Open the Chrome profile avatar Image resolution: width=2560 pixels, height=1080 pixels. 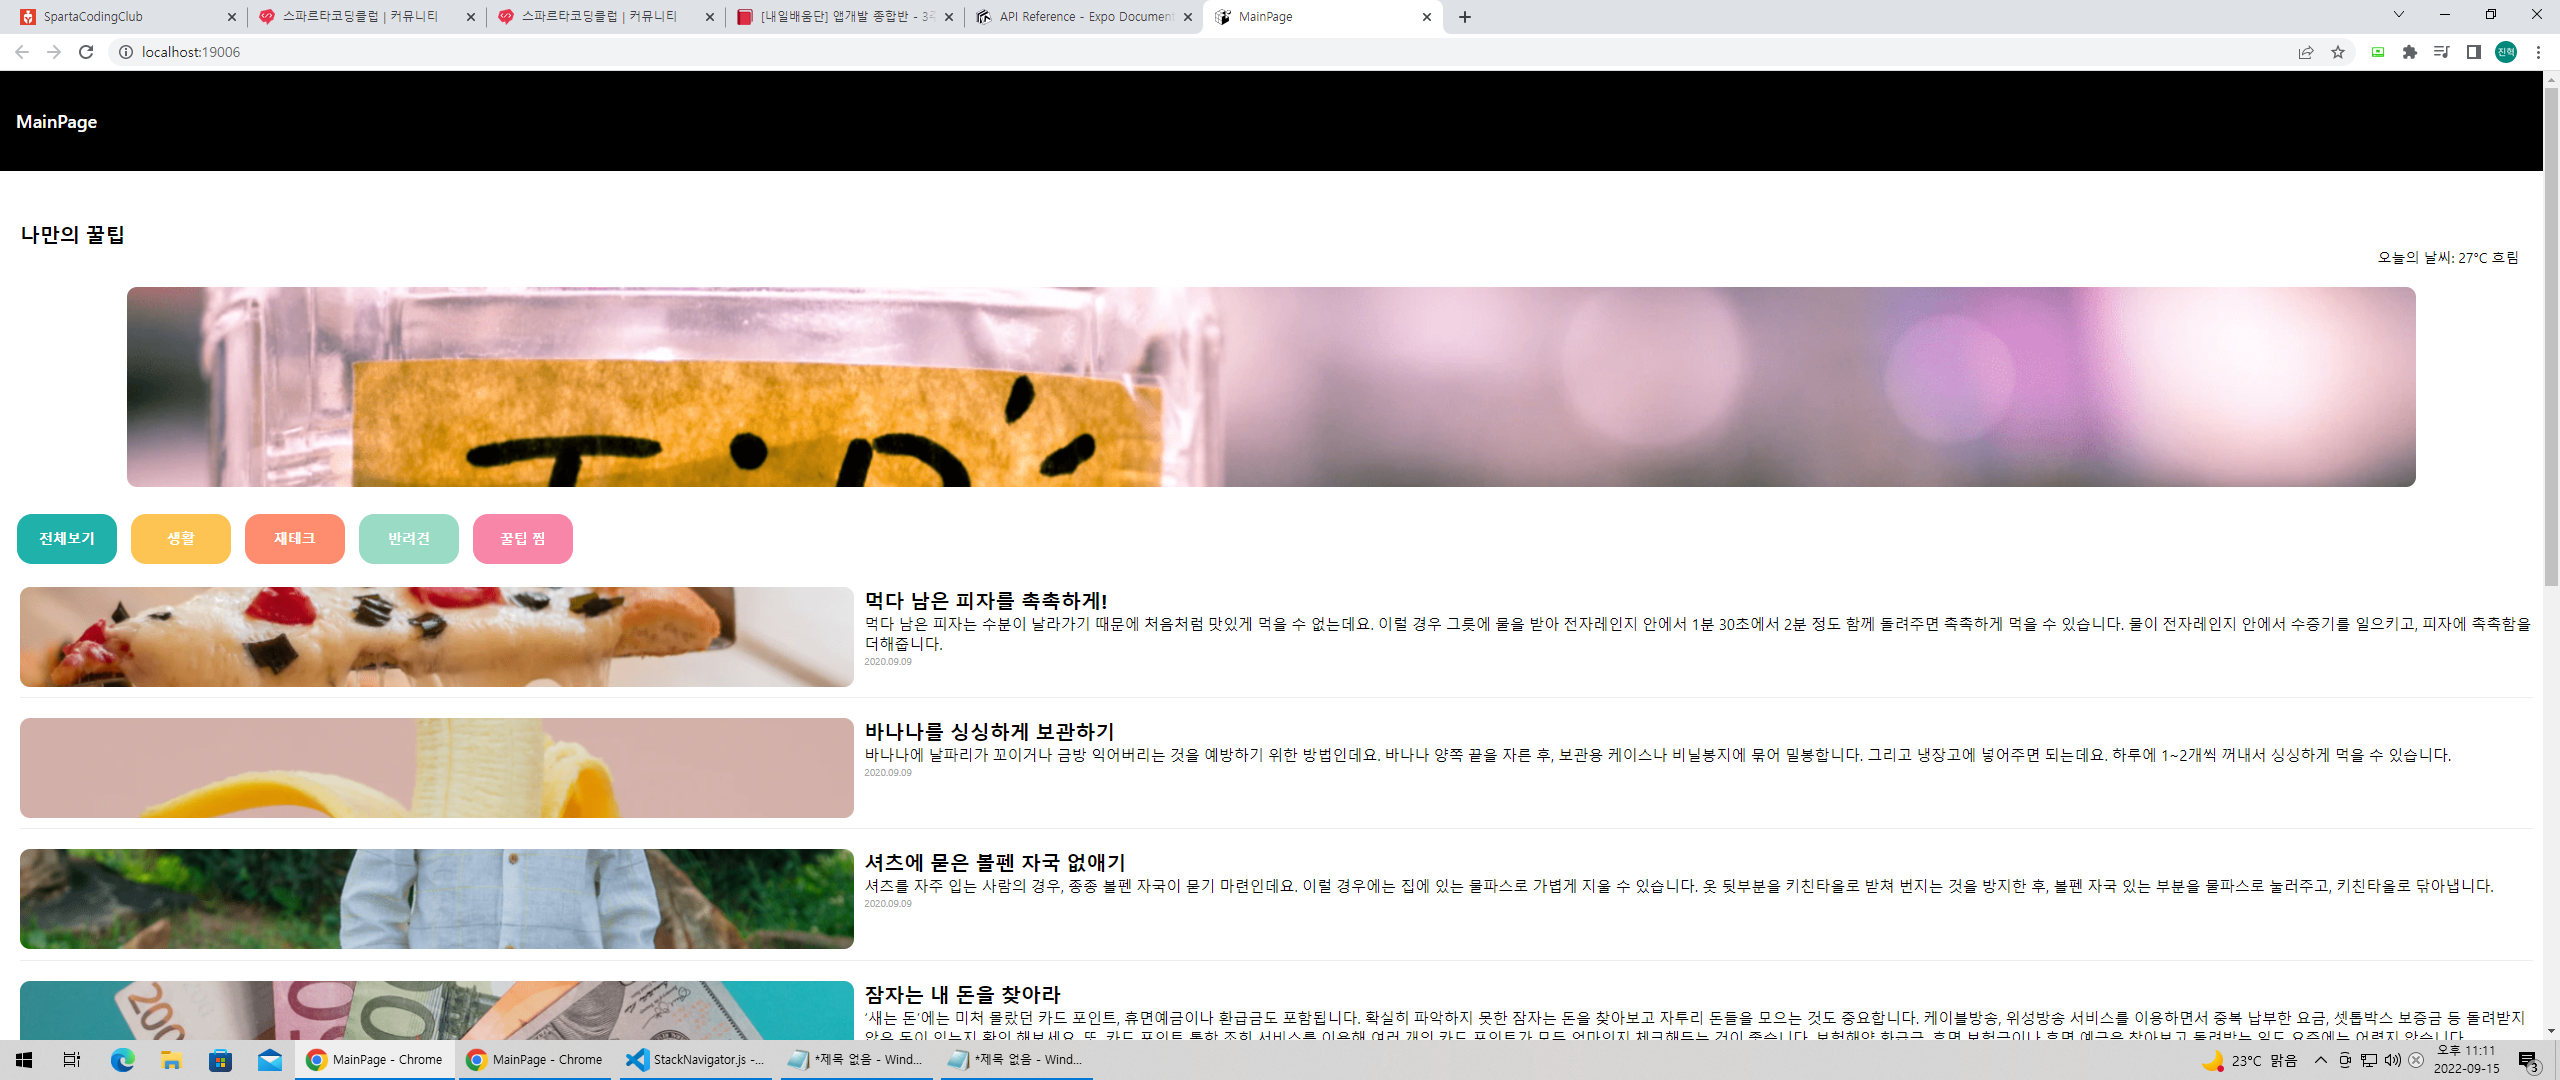pyautogui.click(x=2506, y=52)
